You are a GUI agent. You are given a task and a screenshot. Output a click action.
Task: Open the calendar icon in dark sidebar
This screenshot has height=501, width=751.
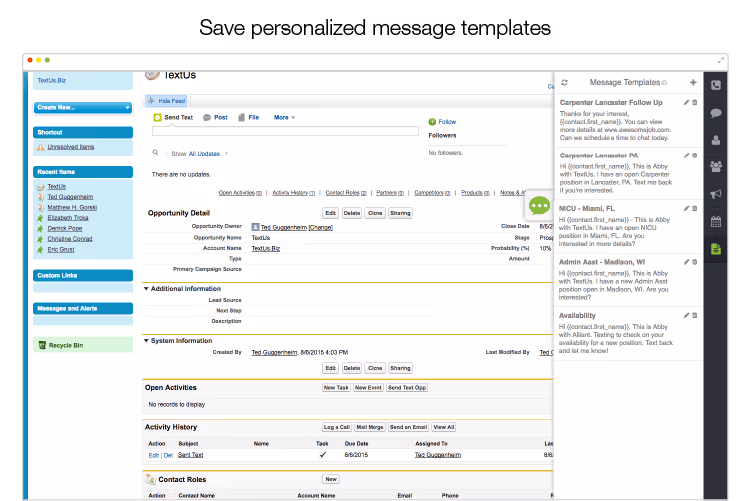pyautogui.click(x=716, y=221)
